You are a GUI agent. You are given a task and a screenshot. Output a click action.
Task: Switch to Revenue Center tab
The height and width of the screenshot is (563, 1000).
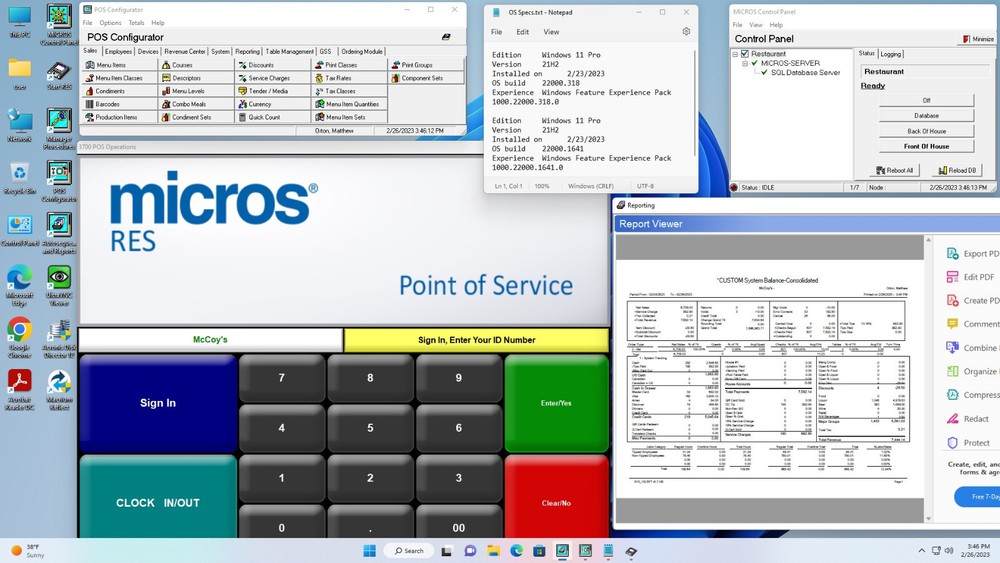(185, 52)
